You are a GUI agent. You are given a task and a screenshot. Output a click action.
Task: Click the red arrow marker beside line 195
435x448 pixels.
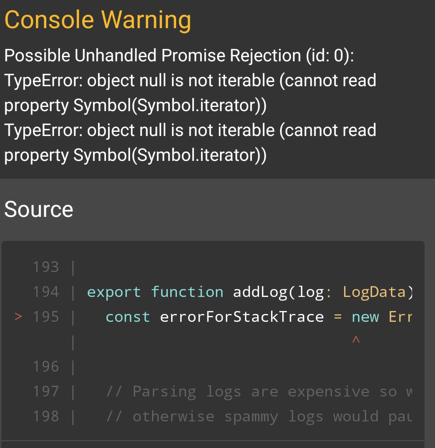[x=18, y=317]
